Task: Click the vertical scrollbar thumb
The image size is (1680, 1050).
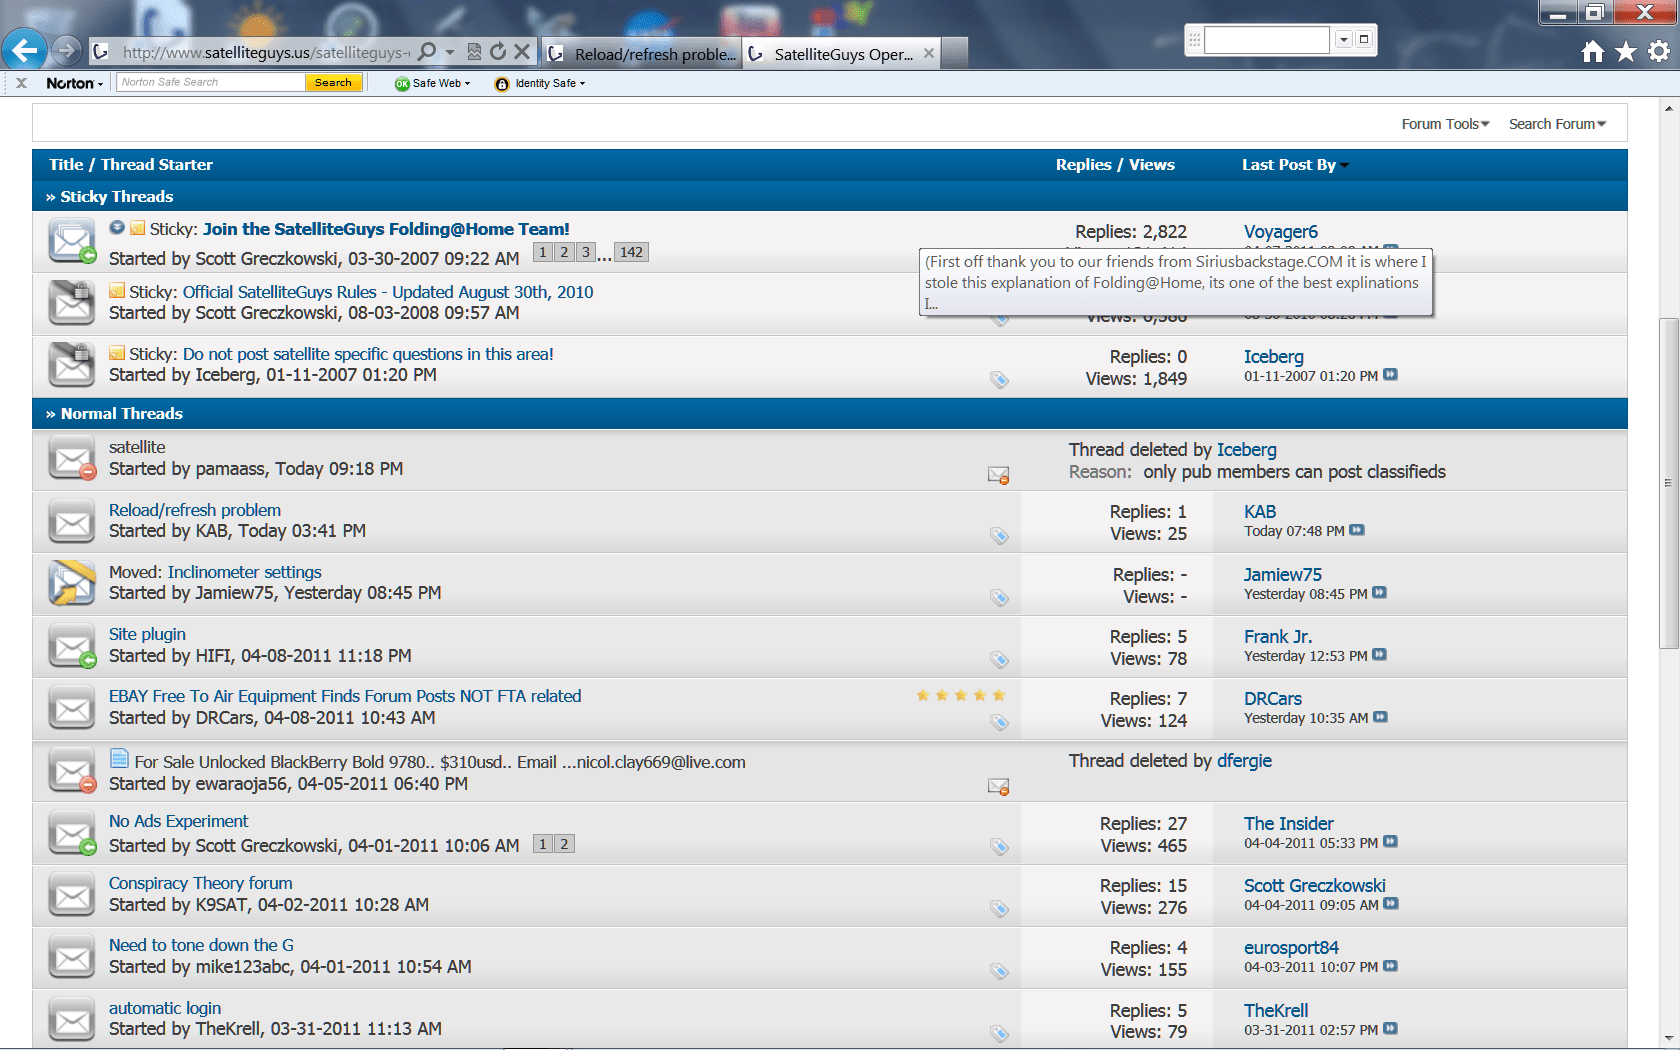Action: coord(1668,483)
